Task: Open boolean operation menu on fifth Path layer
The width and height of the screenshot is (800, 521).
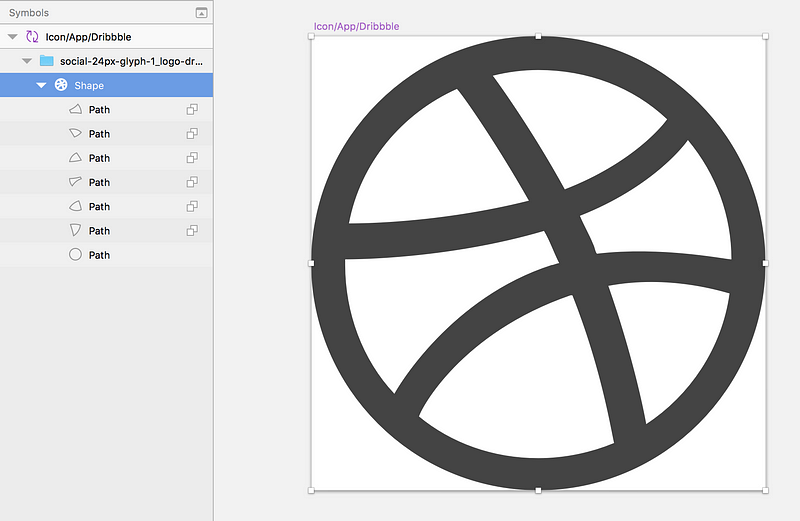Action: tap(192, 206)
